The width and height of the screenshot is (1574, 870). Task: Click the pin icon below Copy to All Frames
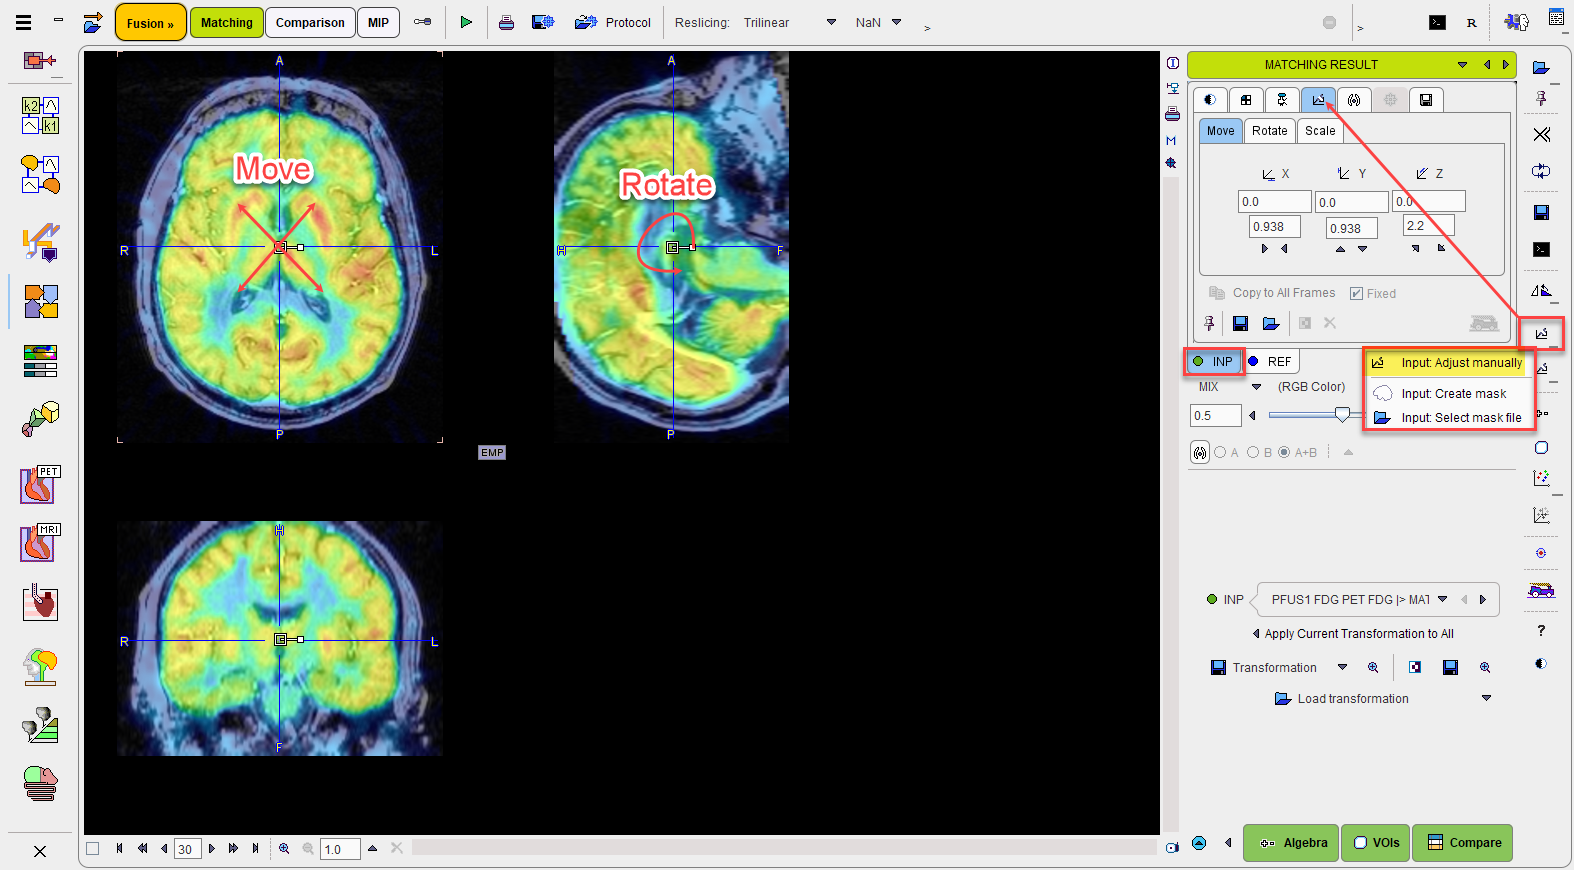click(1209, 323)
